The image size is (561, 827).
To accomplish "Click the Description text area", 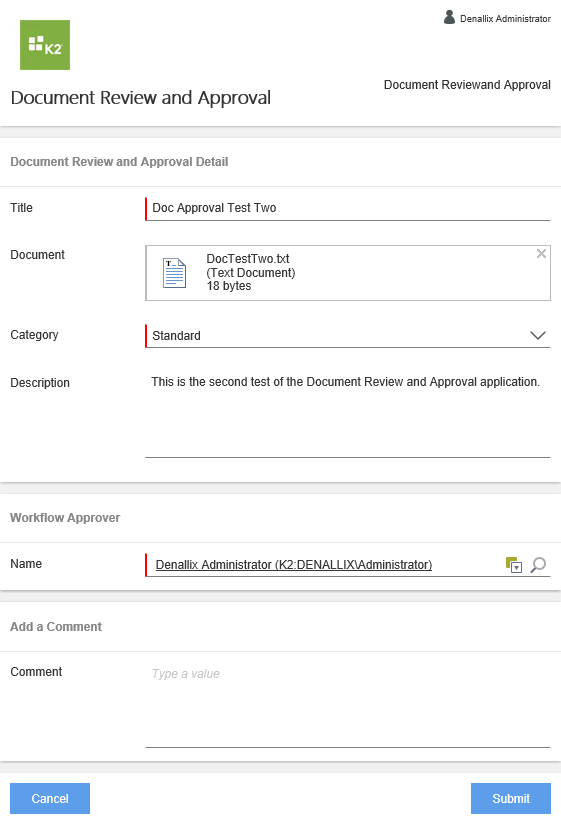I will pyautogui.click(x=348, y=414).
